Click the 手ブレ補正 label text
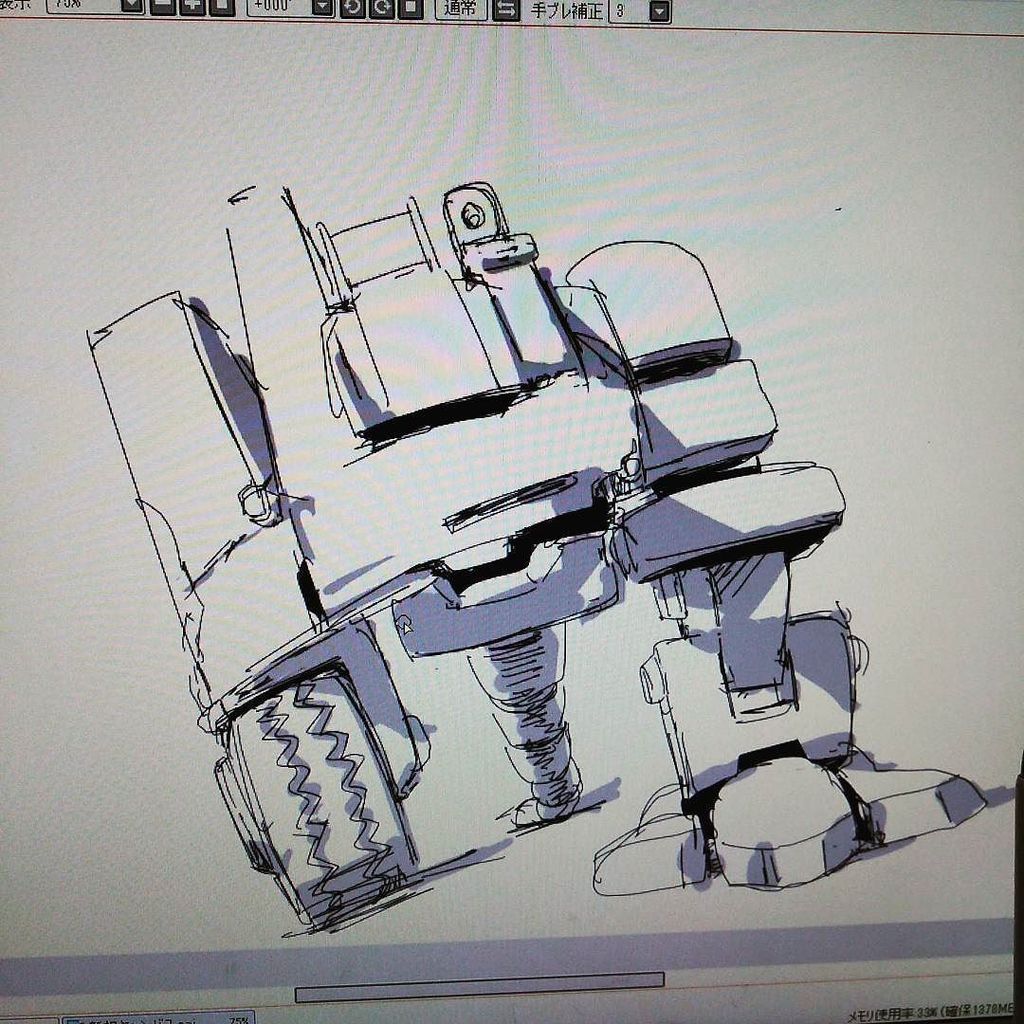 coord(566,10)
